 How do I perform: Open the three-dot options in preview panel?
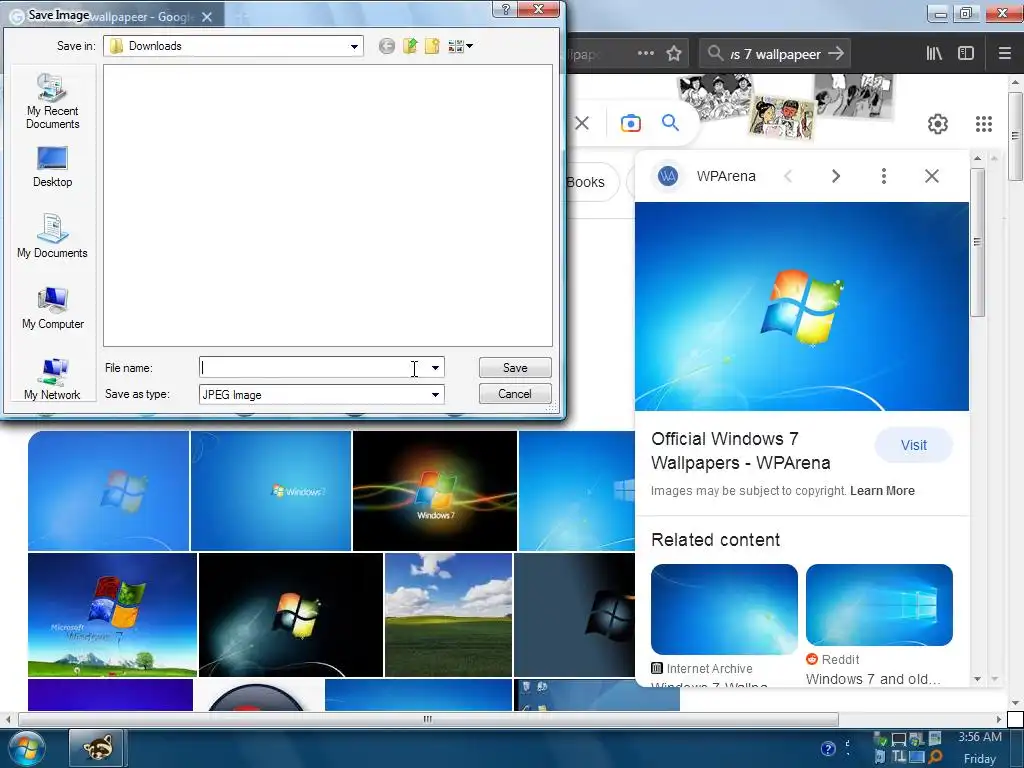pos(884,176)
